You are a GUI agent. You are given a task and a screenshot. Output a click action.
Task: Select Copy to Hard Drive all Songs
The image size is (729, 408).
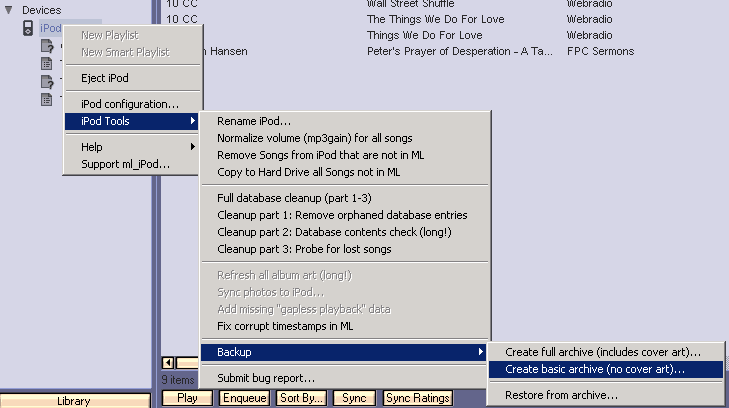click(x=345, y=172)
